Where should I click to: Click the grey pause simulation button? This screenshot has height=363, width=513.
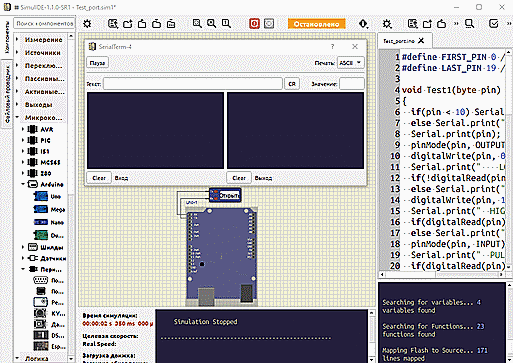point(269,24)
